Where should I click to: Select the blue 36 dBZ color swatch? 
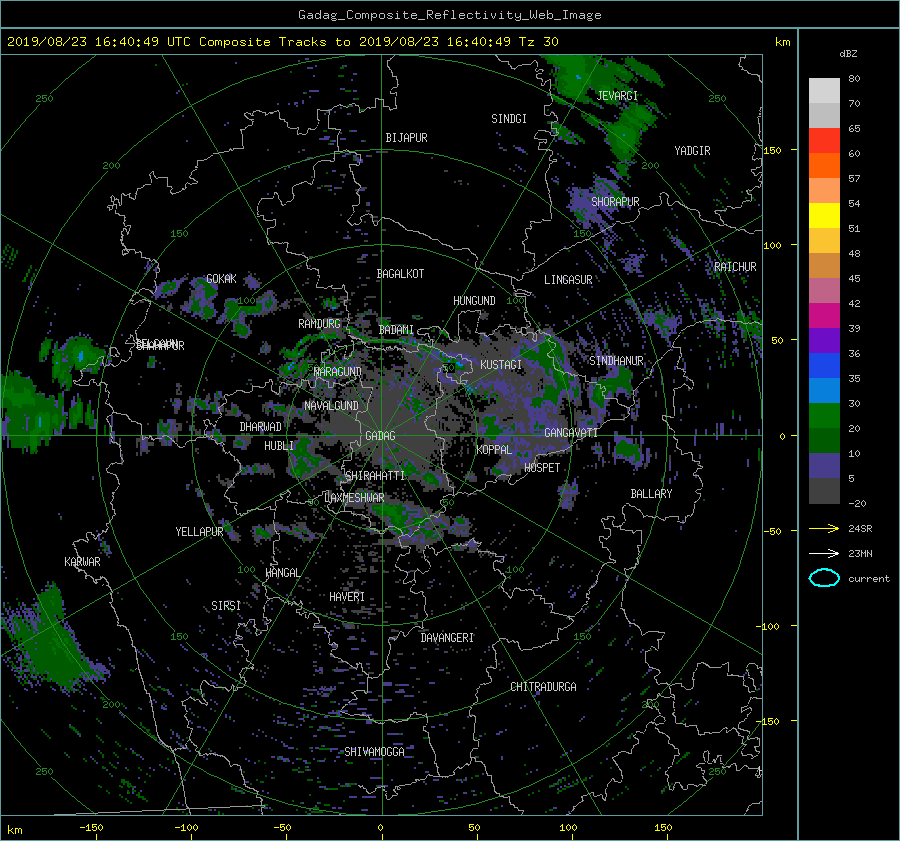(x=824, y=366)
